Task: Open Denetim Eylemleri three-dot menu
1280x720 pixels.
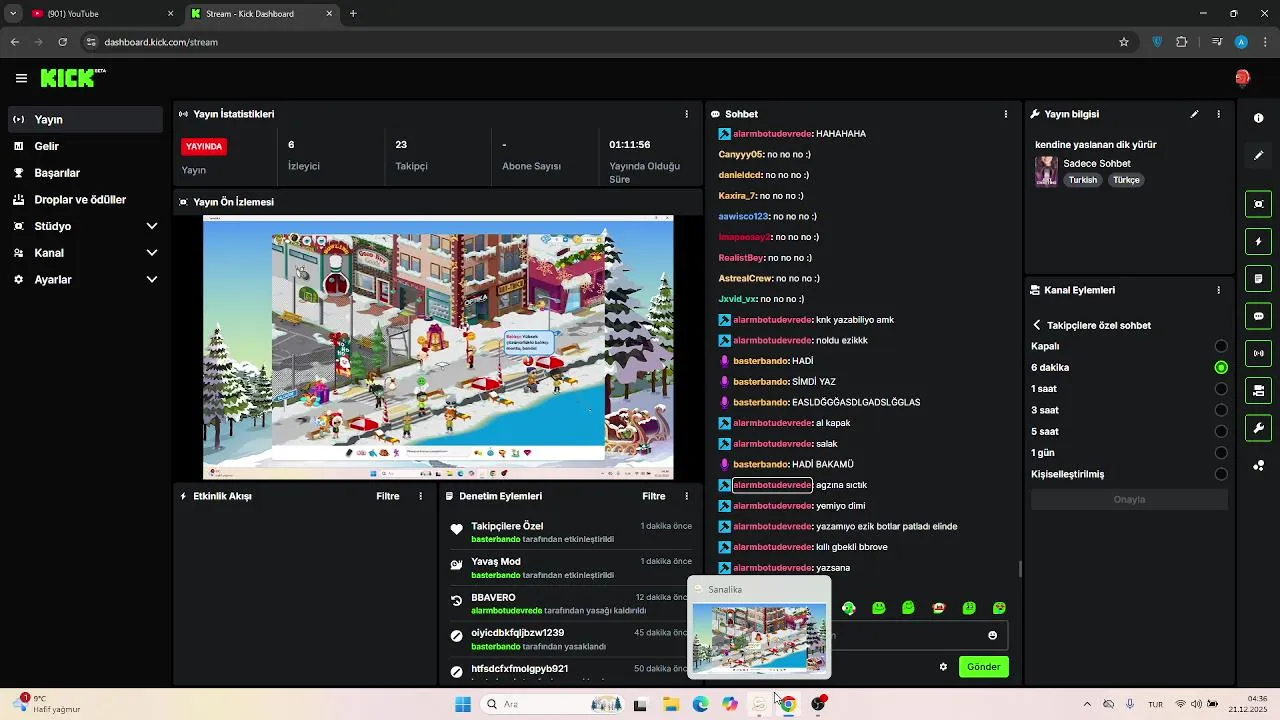Action: pos(686,496)
